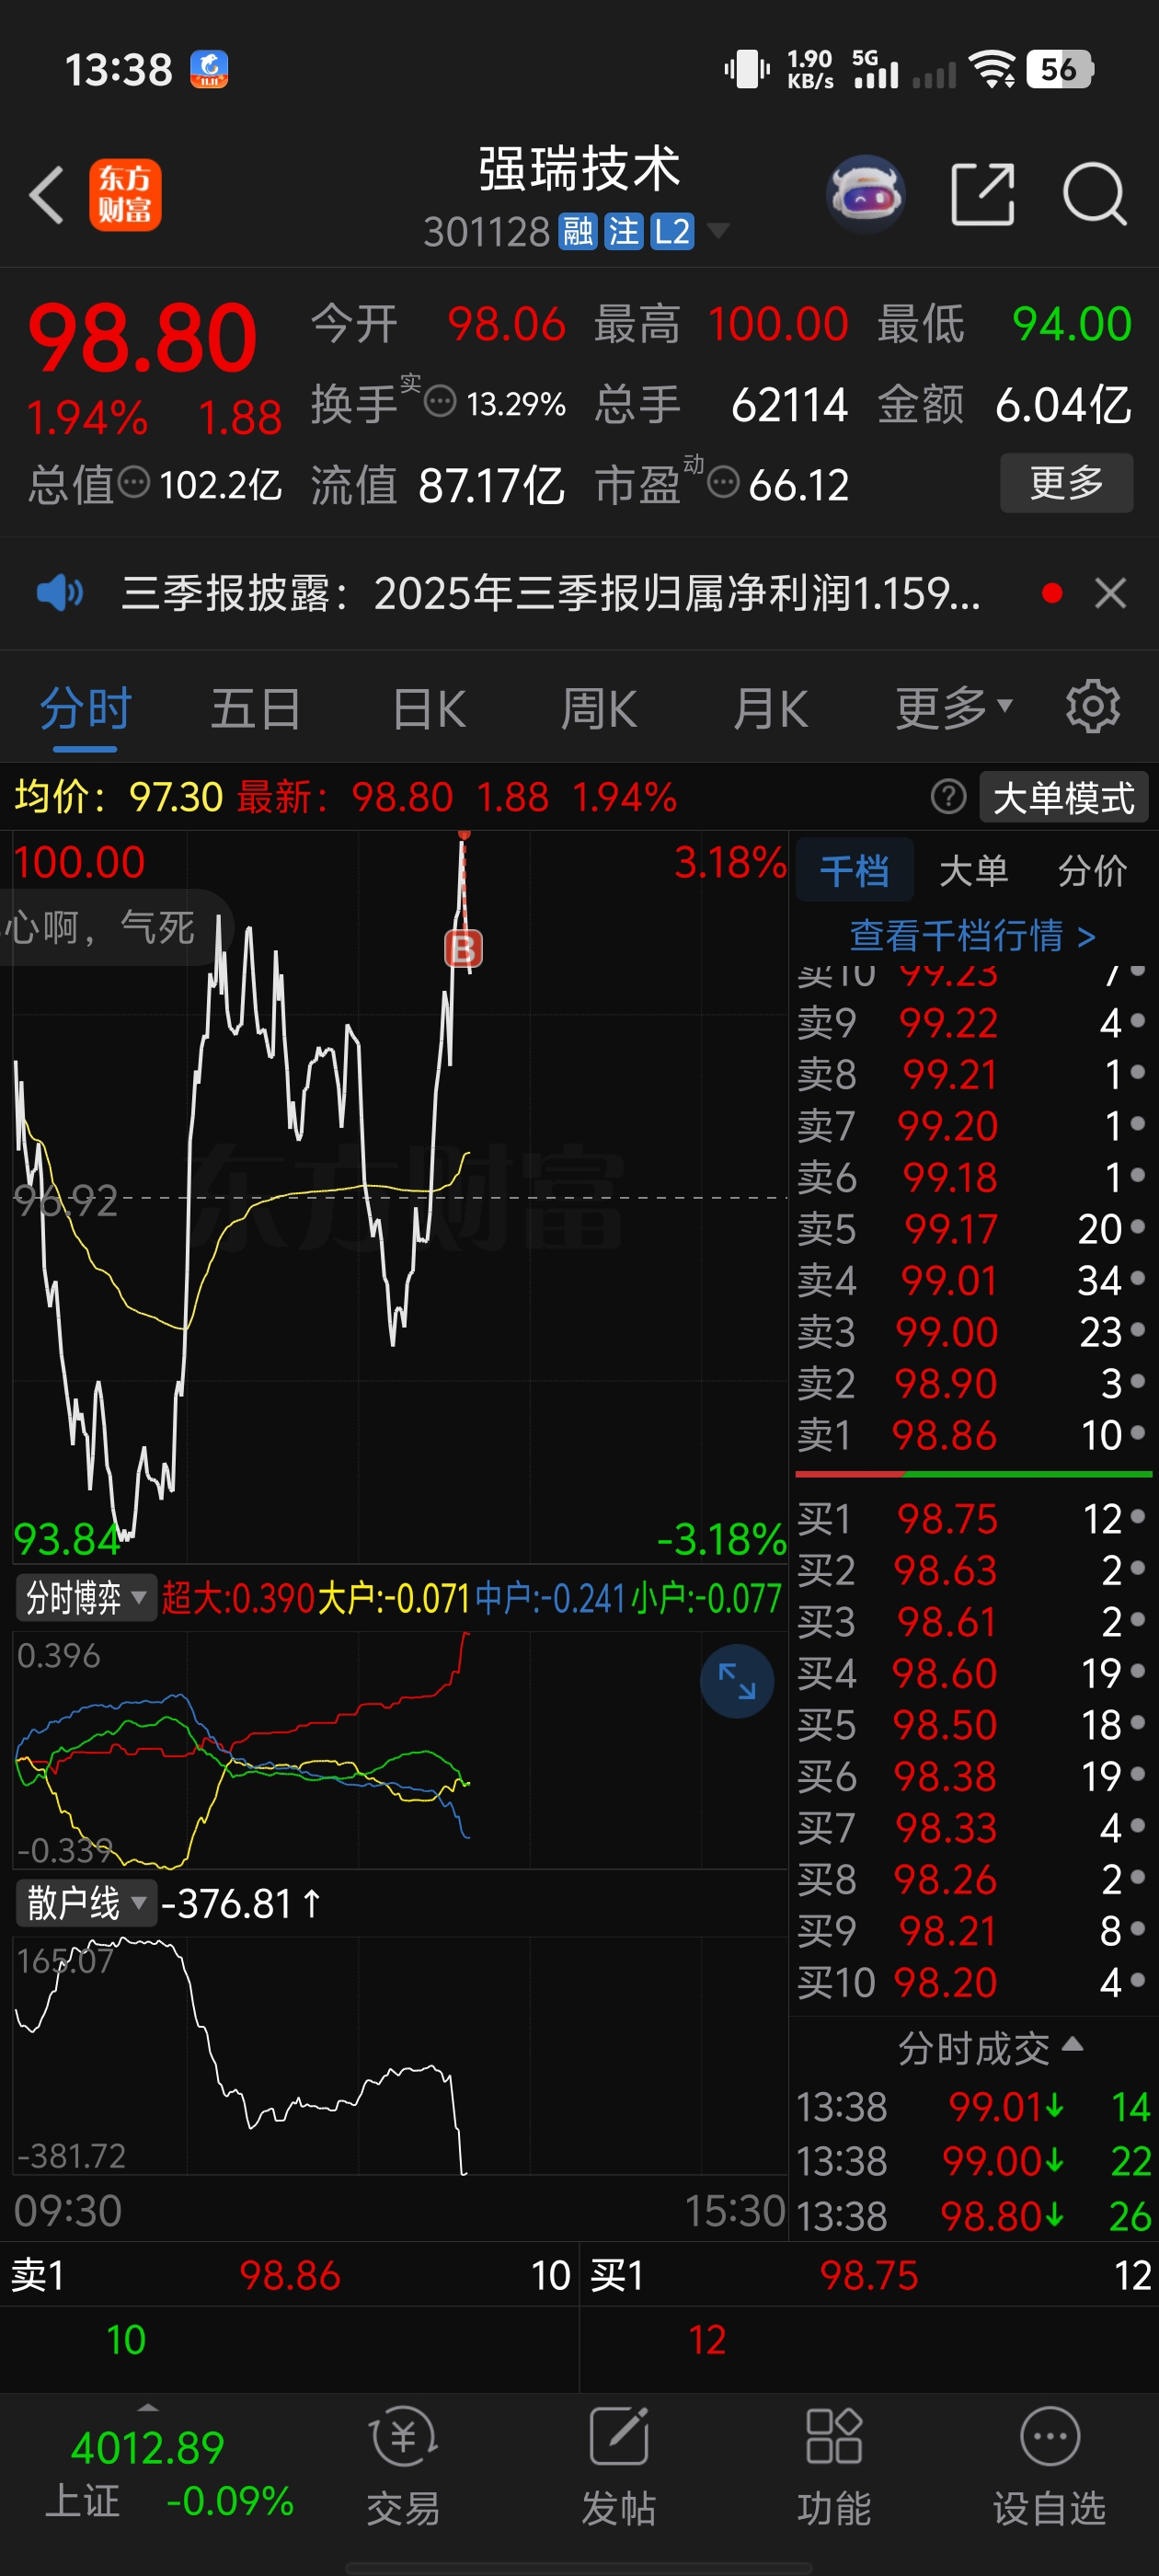
Task: Tap the red-green buy/sell ratio bar
Action: point(973,1474)
